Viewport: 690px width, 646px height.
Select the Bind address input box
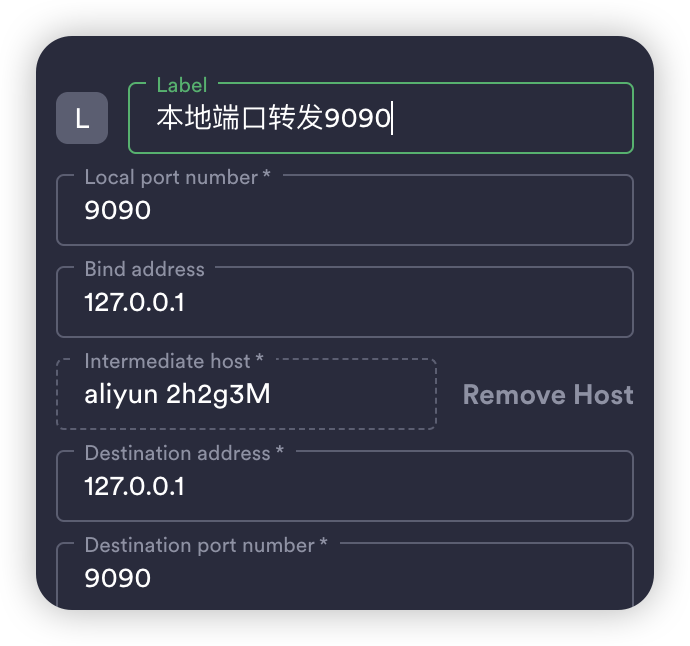coord(345,302)
